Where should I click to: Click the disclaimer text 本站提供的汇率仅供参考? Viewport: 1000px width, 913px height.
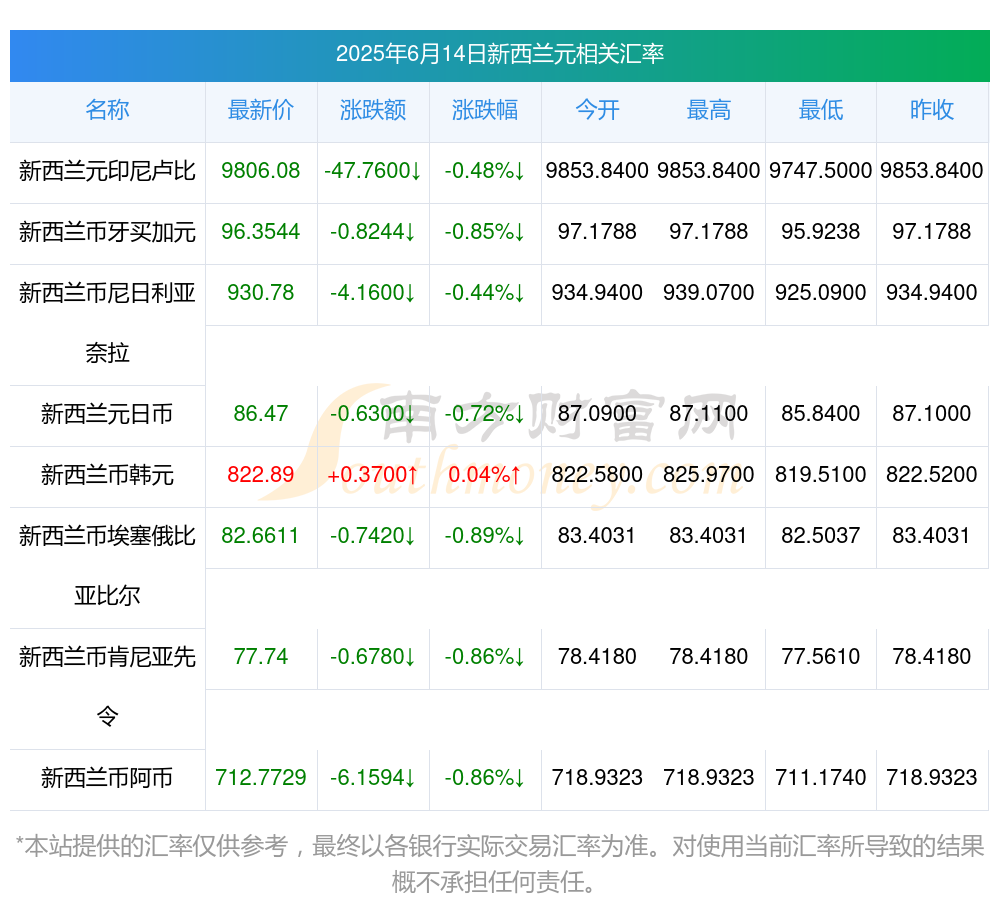tap(156, 847)
